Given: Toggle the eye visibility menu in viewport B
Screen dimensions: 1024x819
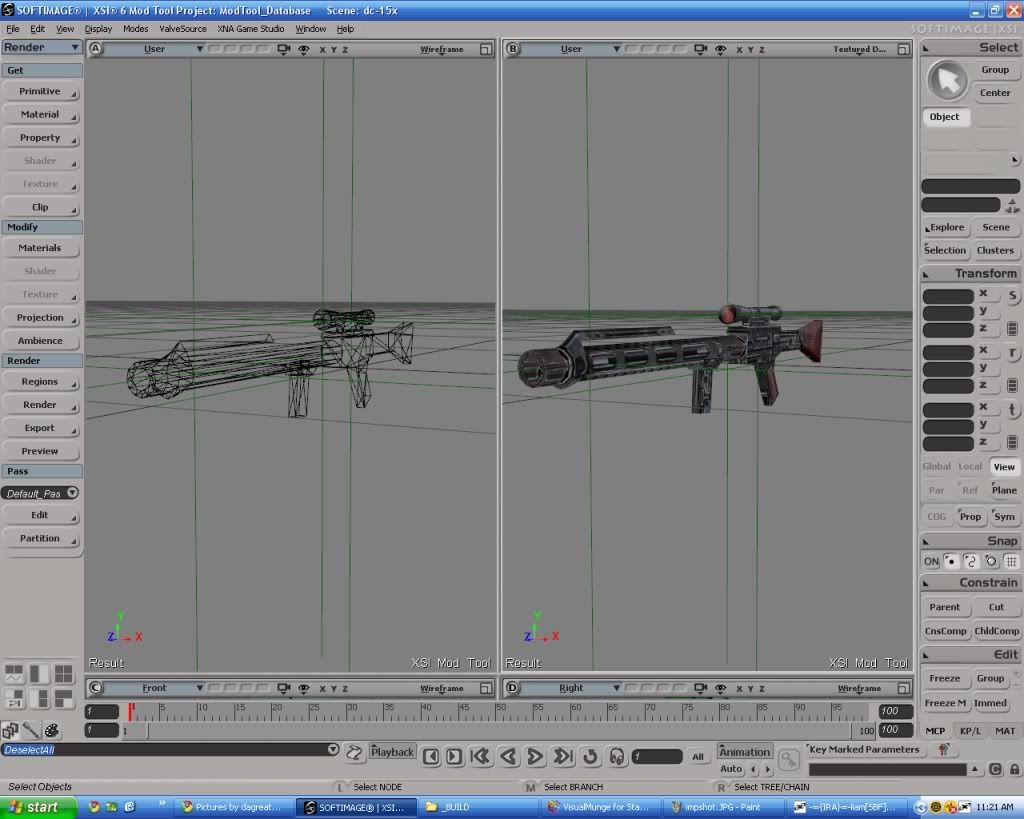Looking at the screenshot, I should point(720,49).
